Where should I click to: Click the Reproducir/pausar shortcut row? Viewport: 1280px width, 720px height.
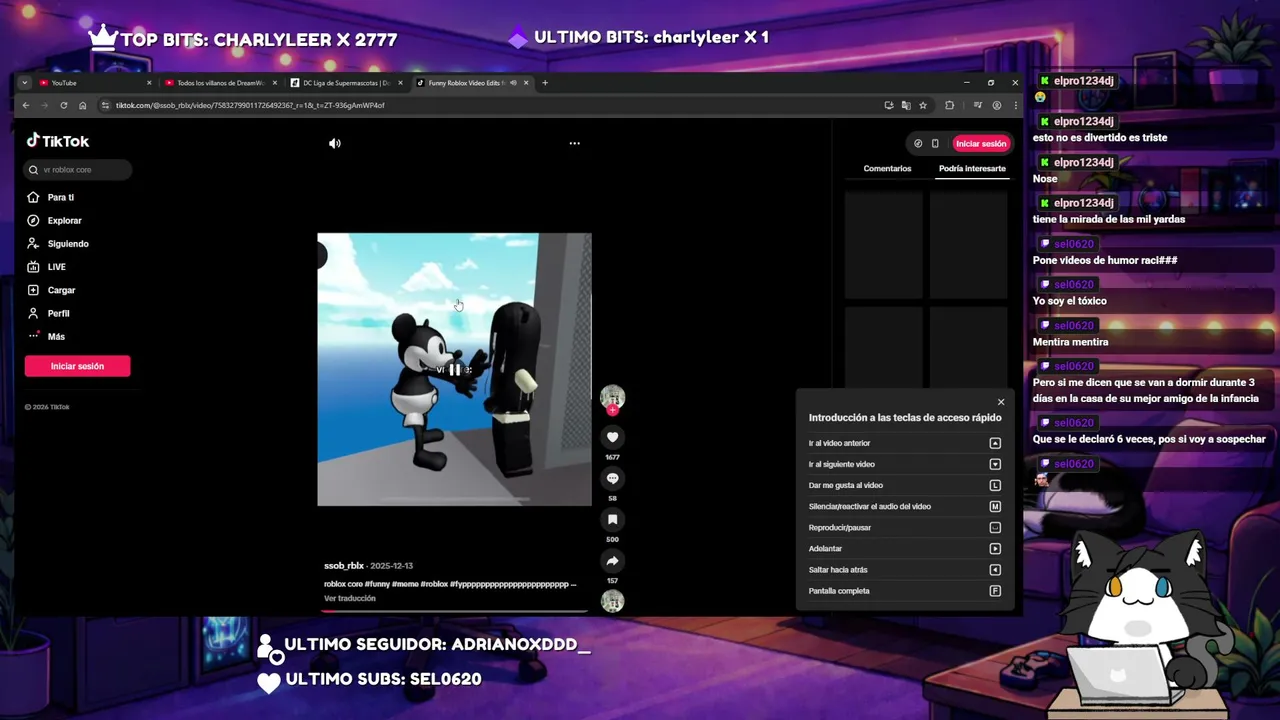(904, 527)
